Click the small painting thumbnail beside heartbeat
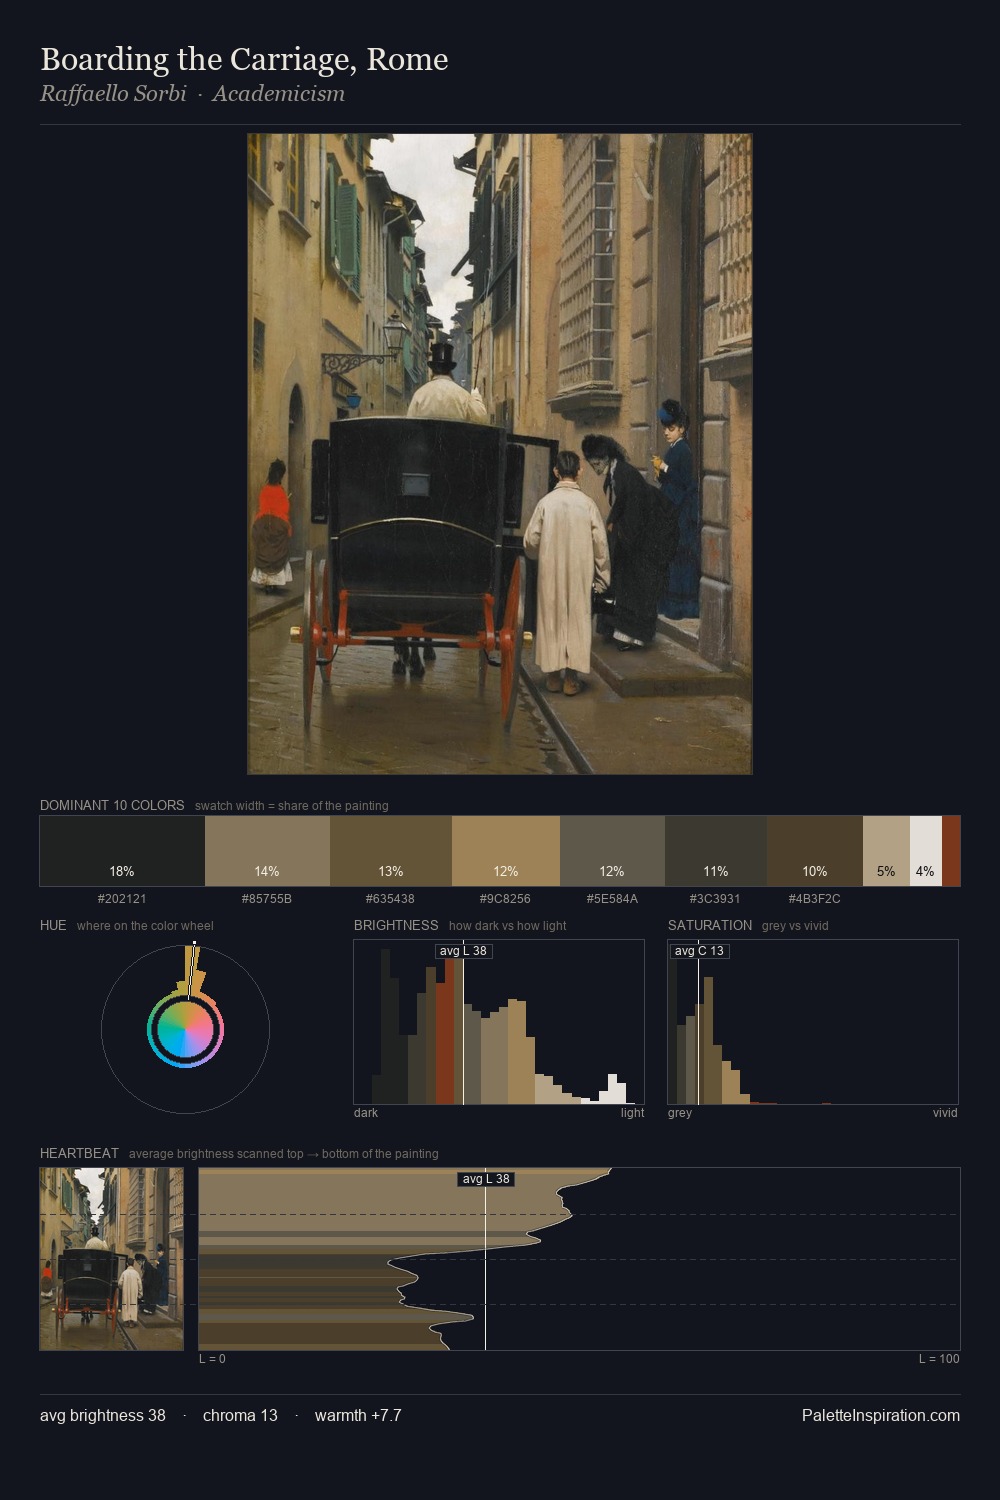 click(x=112, y=1259)
